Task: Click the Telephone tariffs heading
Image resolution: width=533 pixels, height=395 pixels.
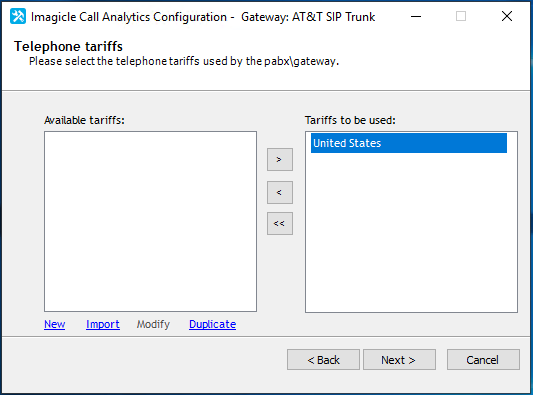Action: [68, 47]
